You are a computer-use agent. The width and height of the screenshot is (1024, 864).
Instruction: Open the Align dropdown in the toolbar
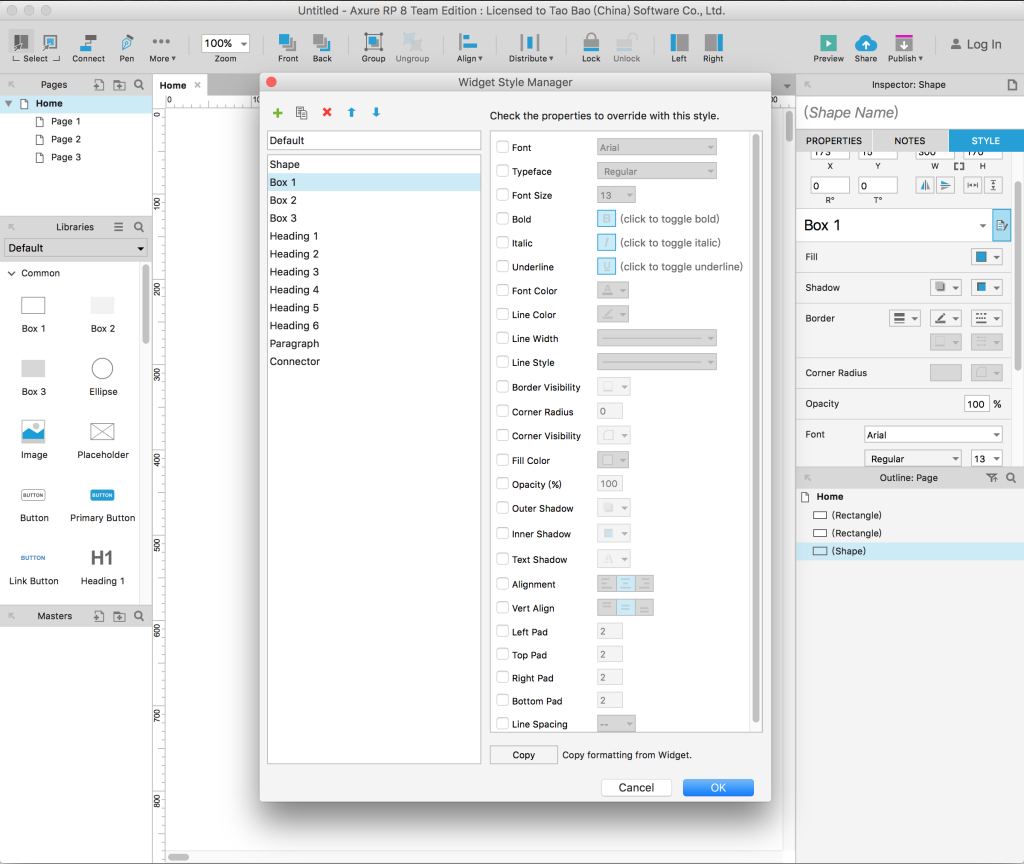click(469, 48)
